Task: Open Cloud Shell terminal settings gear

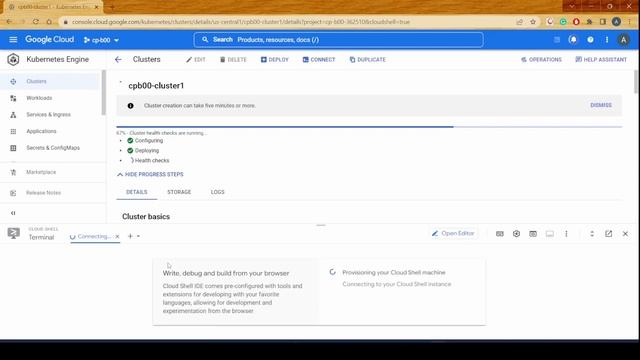Action: pyautogui.click(x=516, y=234)
